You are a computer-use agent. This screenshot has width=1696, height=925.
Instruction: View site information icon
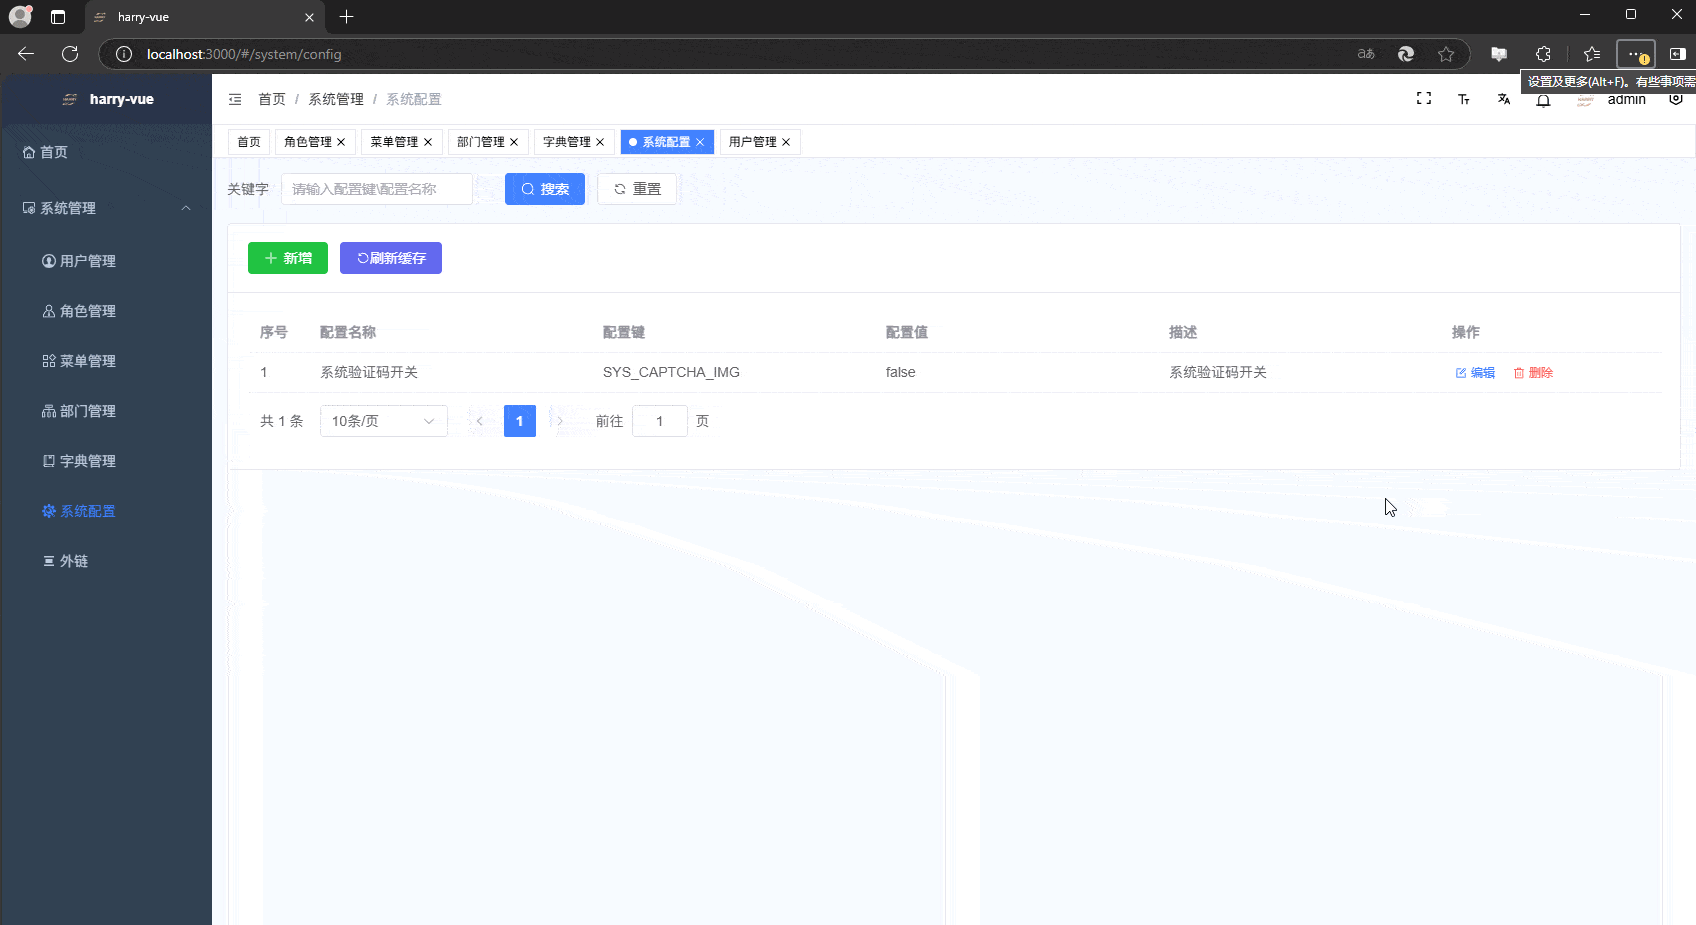(124, 54)
